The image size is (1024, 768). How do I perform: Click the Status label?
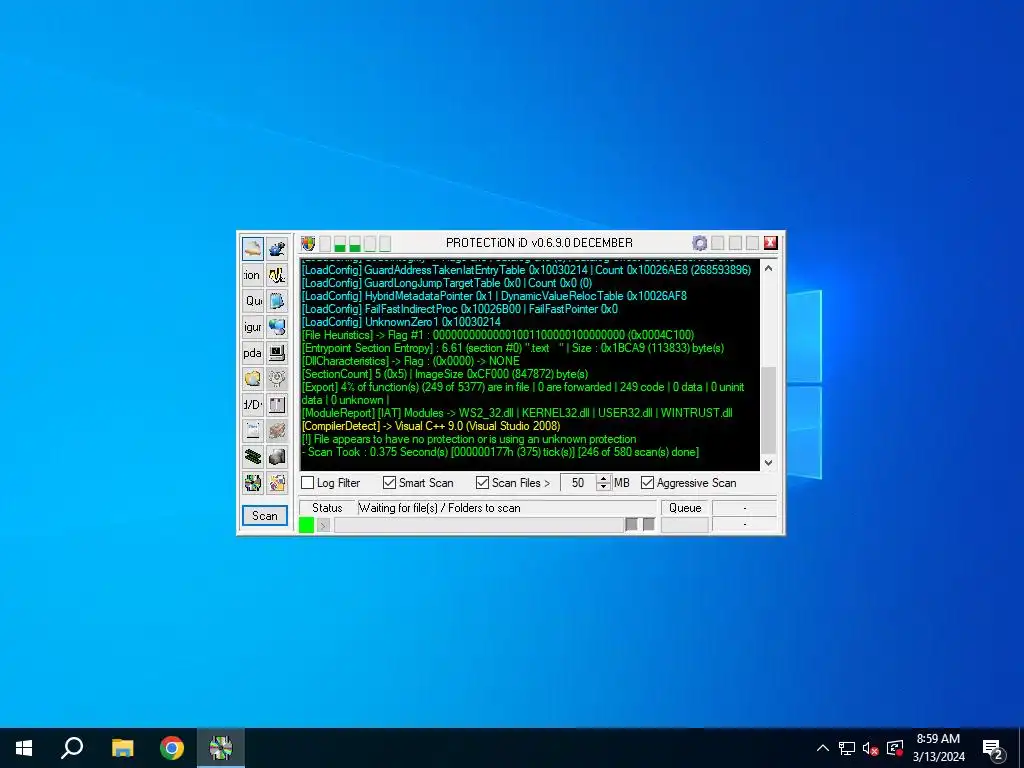[x=327, y=508]
